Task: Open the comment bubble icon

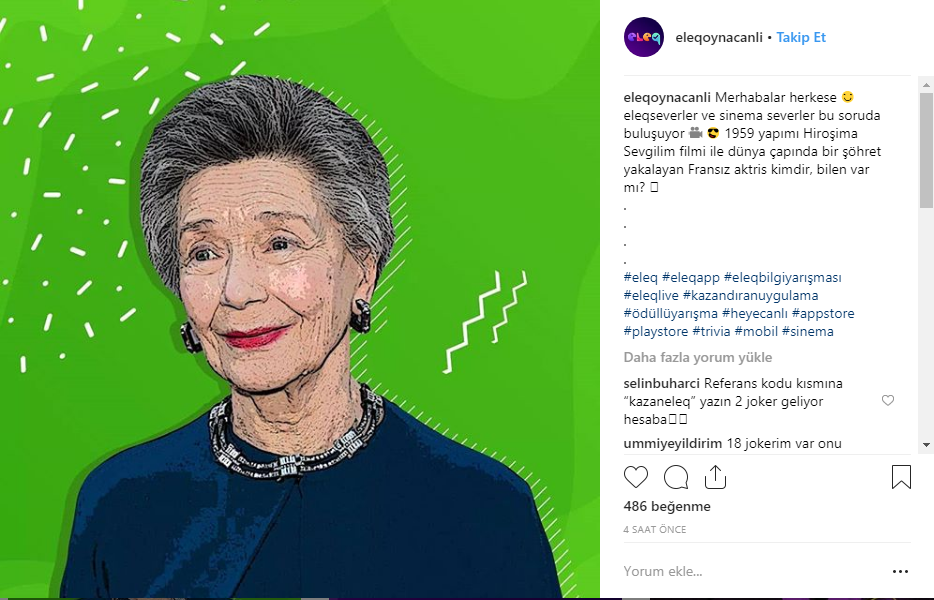Action: point(675,477)
